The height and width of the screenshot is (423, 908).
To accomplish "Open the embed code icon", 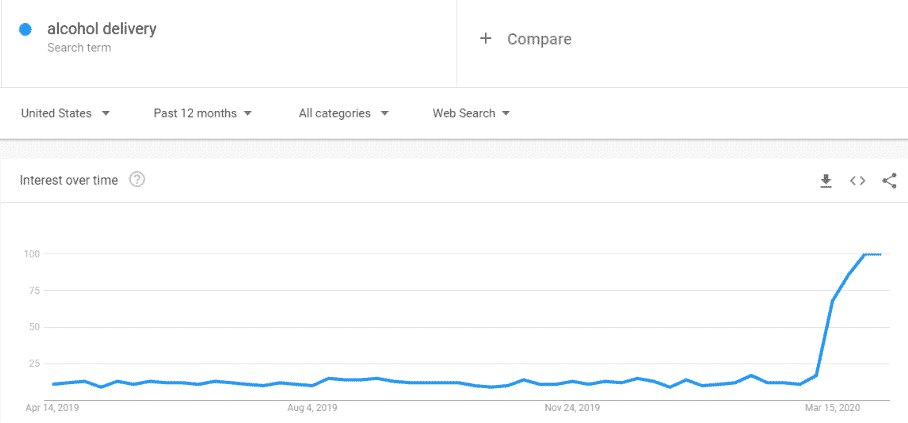I will pyautogui.click(x=858, y=181).
